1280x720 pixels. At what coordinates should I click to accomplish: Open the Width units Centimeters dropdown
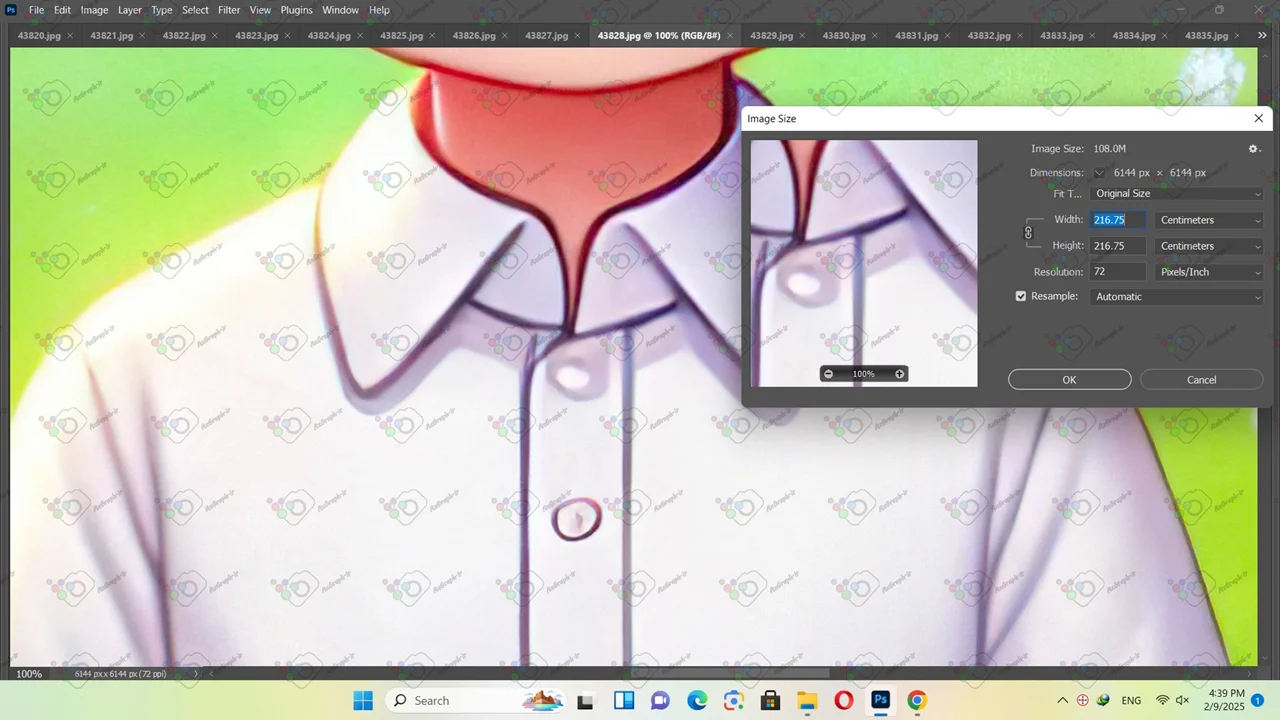[x=1209, y=220]
